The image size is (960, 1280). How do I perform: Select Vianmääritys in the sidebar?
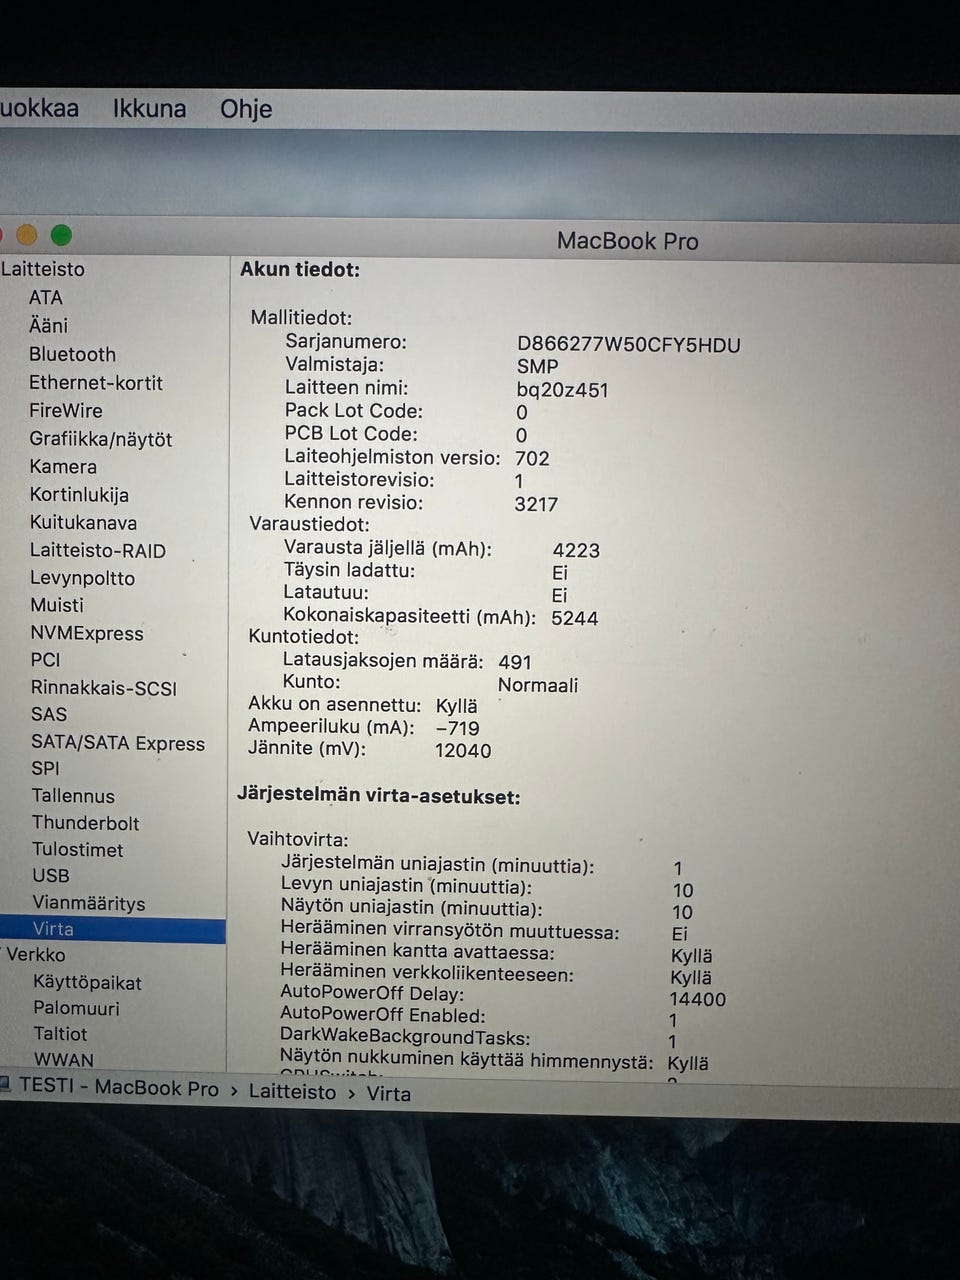tap(89, 903)
